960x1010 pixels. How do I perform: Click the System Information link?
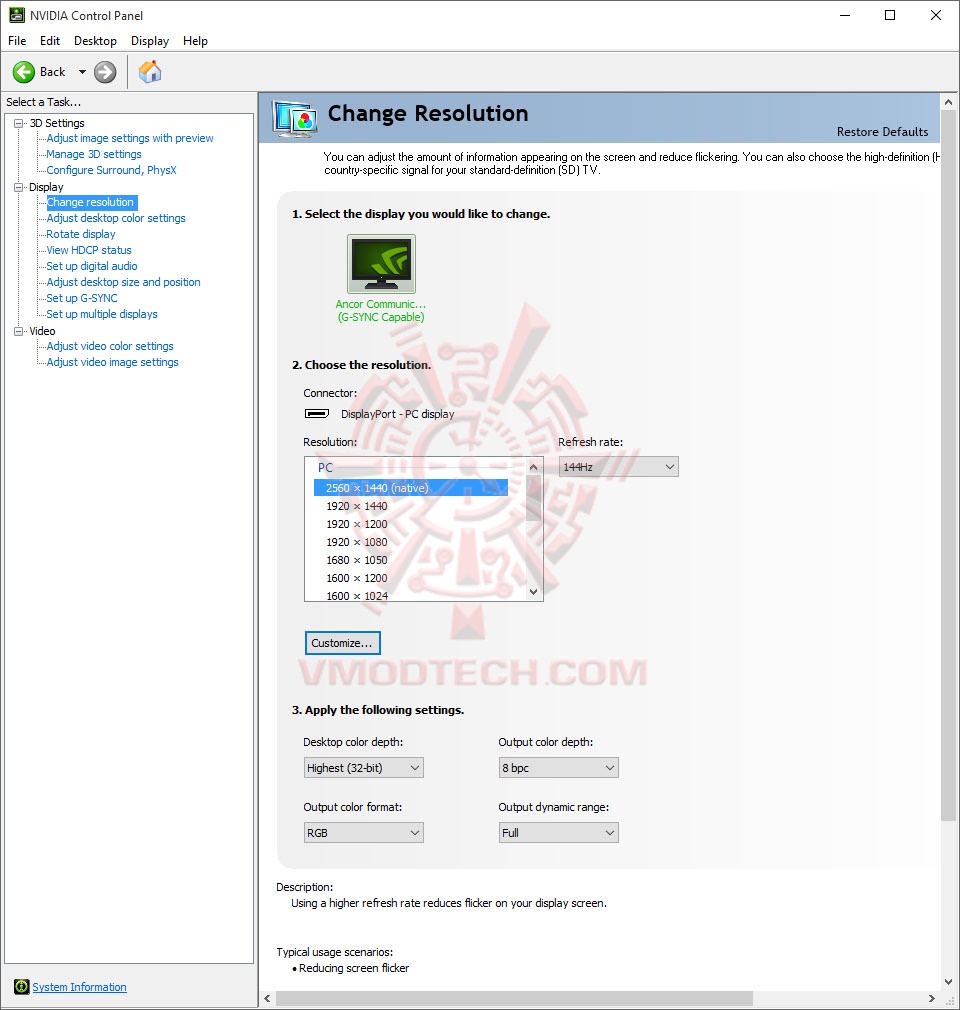coord(79,987)
